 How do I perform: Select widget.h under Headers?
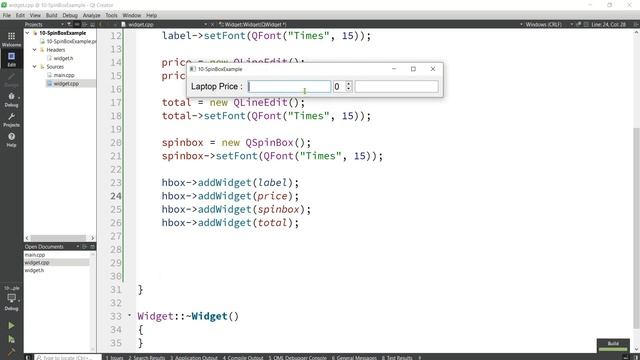point(60,58)
